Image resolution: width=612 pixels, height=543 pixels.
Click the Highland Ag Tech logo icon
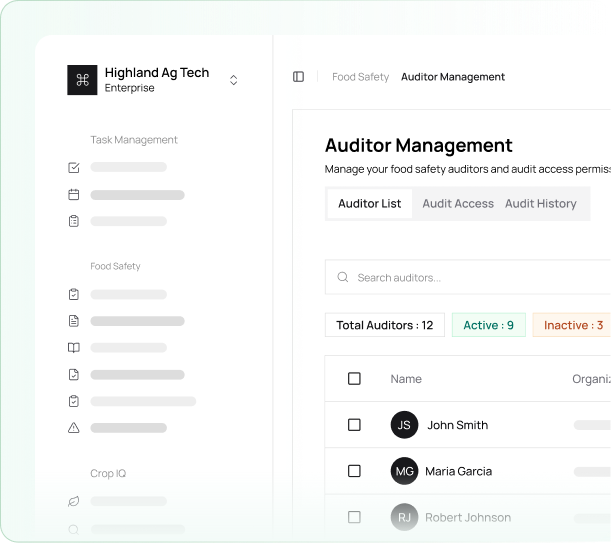click(82, 80)
